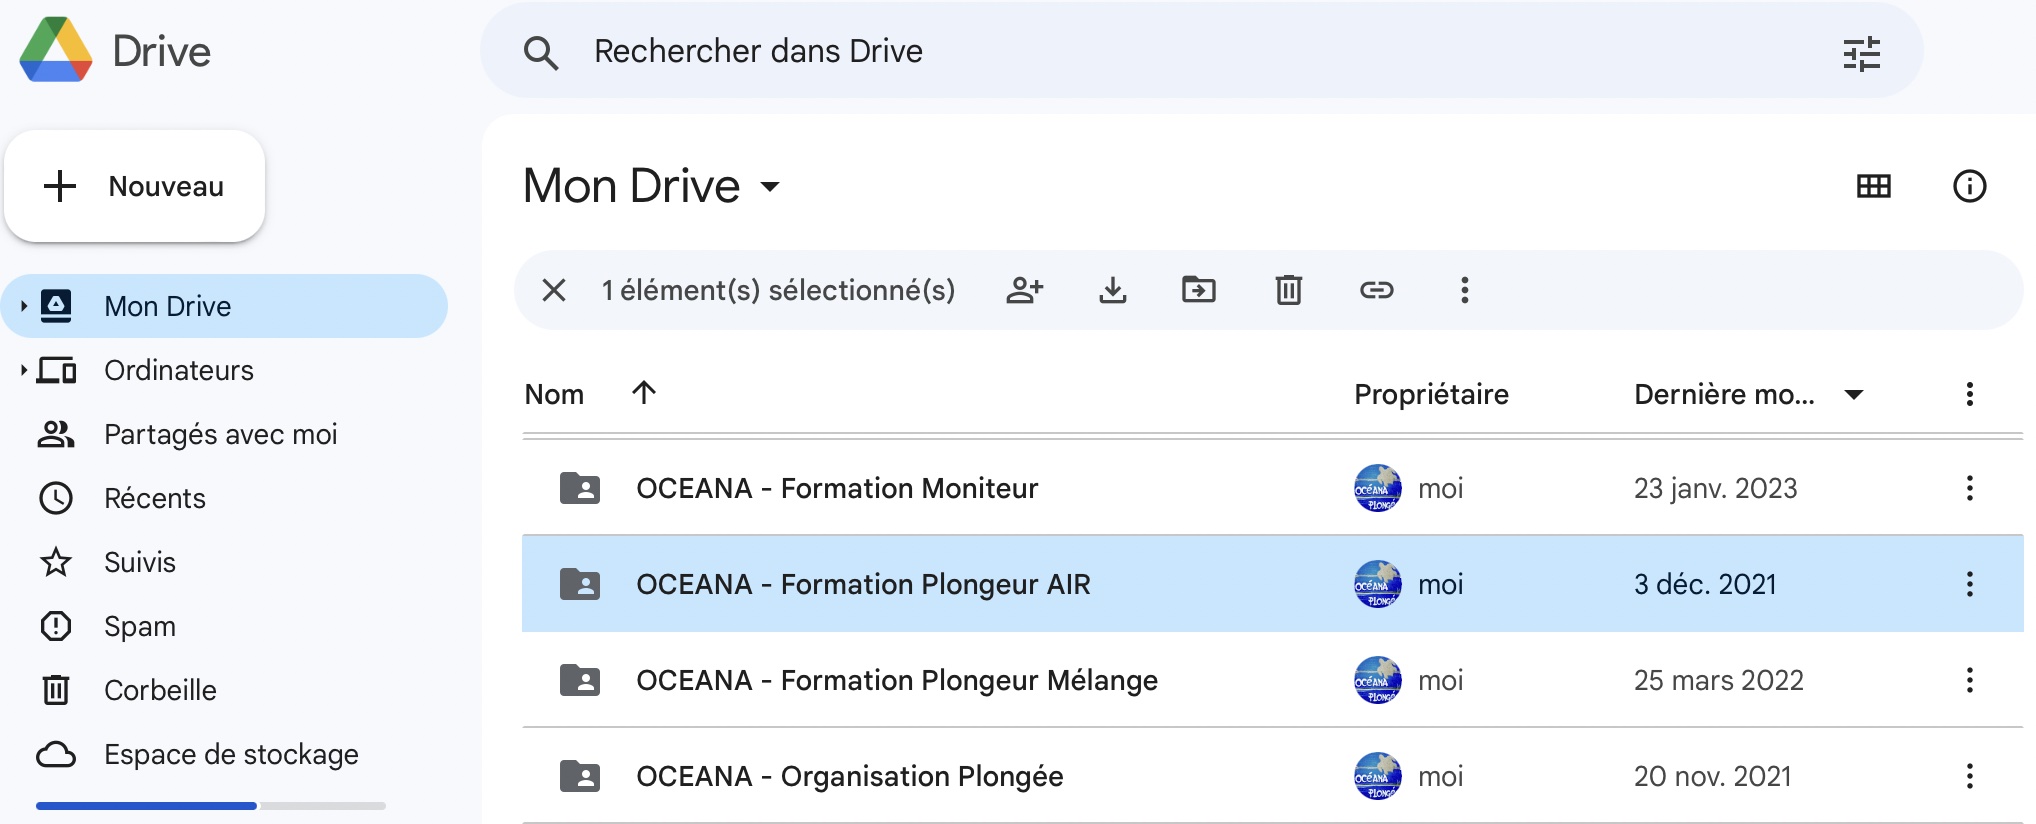Image resolution: width=2036 pixels, height=824 pixels.
Task: Open more actions for OCEANA - Formation Moniteur
Action: [1970, 488]
